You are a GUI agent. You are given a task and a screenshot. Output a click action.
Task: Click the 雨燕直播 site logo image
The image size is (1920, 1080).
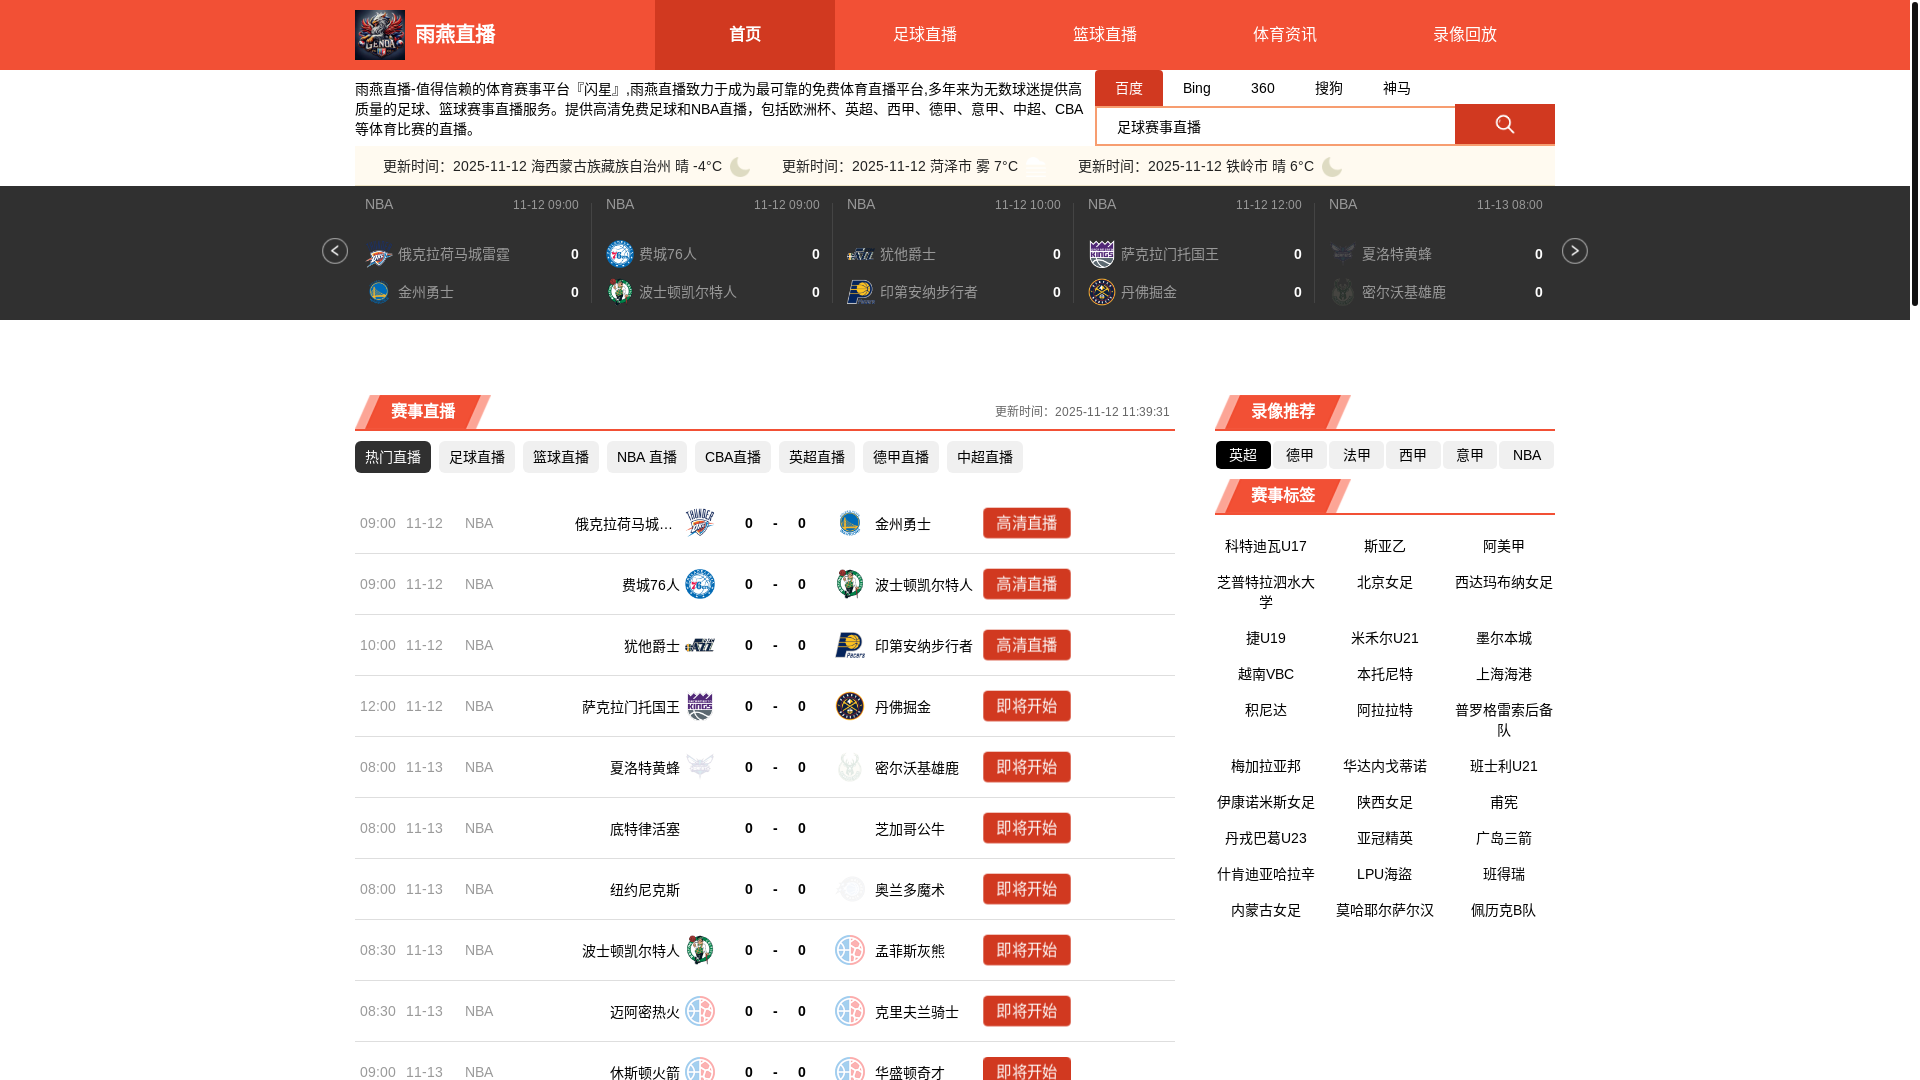coord(380,35)
